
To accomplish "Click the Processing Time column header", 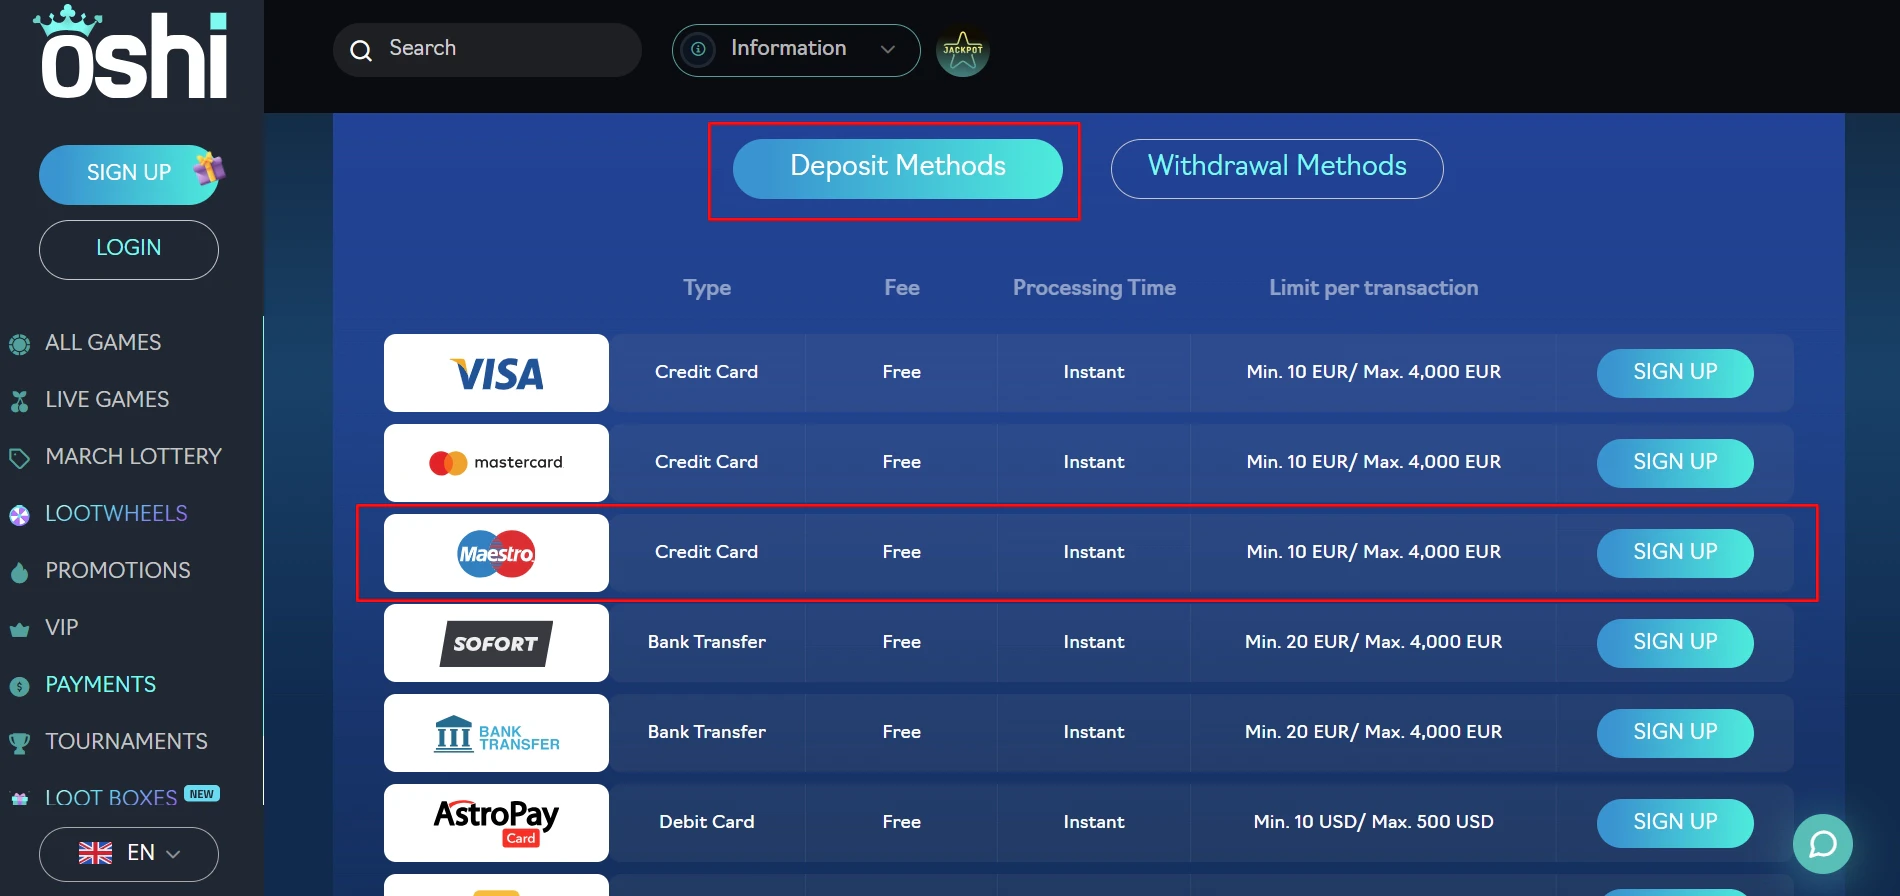I will pyautogui.click(x=1094, y=288).
